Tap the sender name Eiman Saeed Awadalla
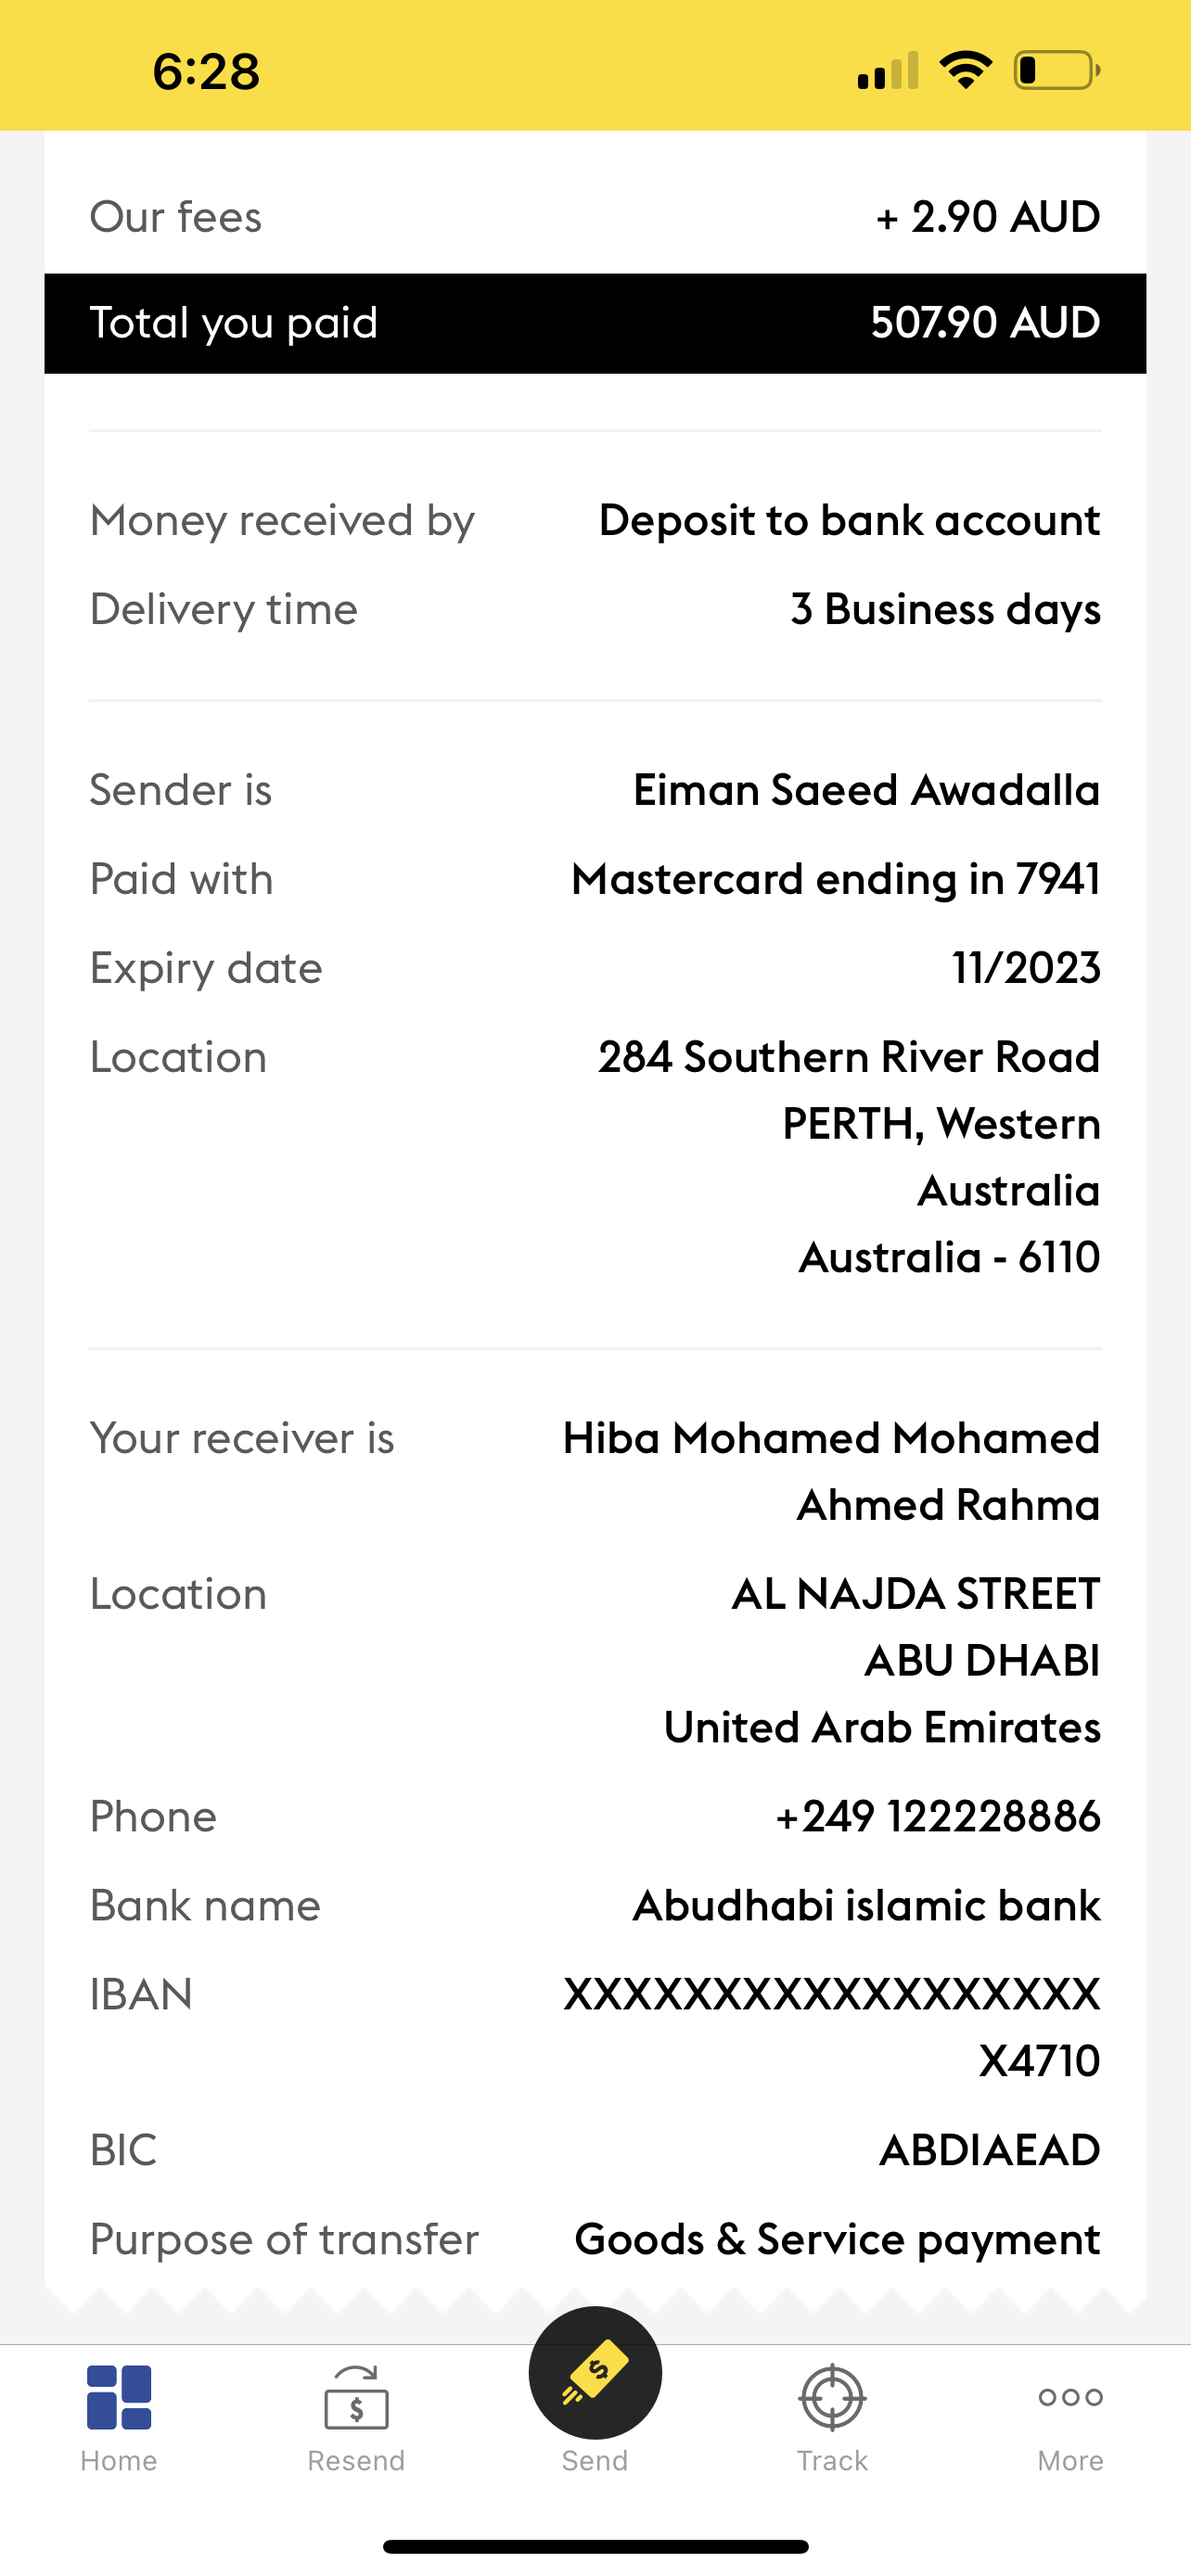Viewport: 1191px width, 2576px height. pyautogui.click(x=866, y=790)
